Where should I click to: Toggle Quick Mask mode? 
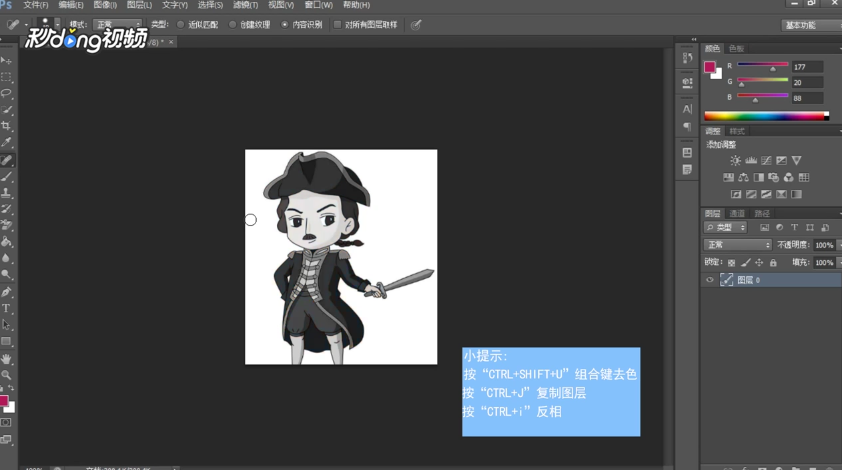click(x=6, y=423)
